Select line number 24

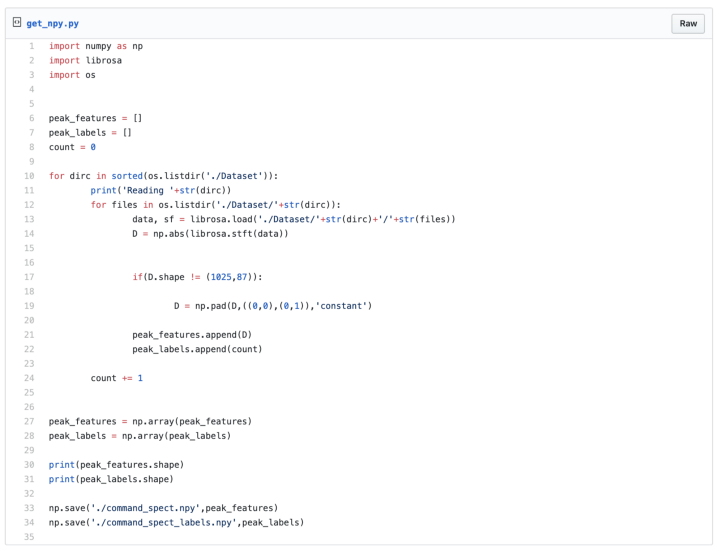(x=29, y=378)
